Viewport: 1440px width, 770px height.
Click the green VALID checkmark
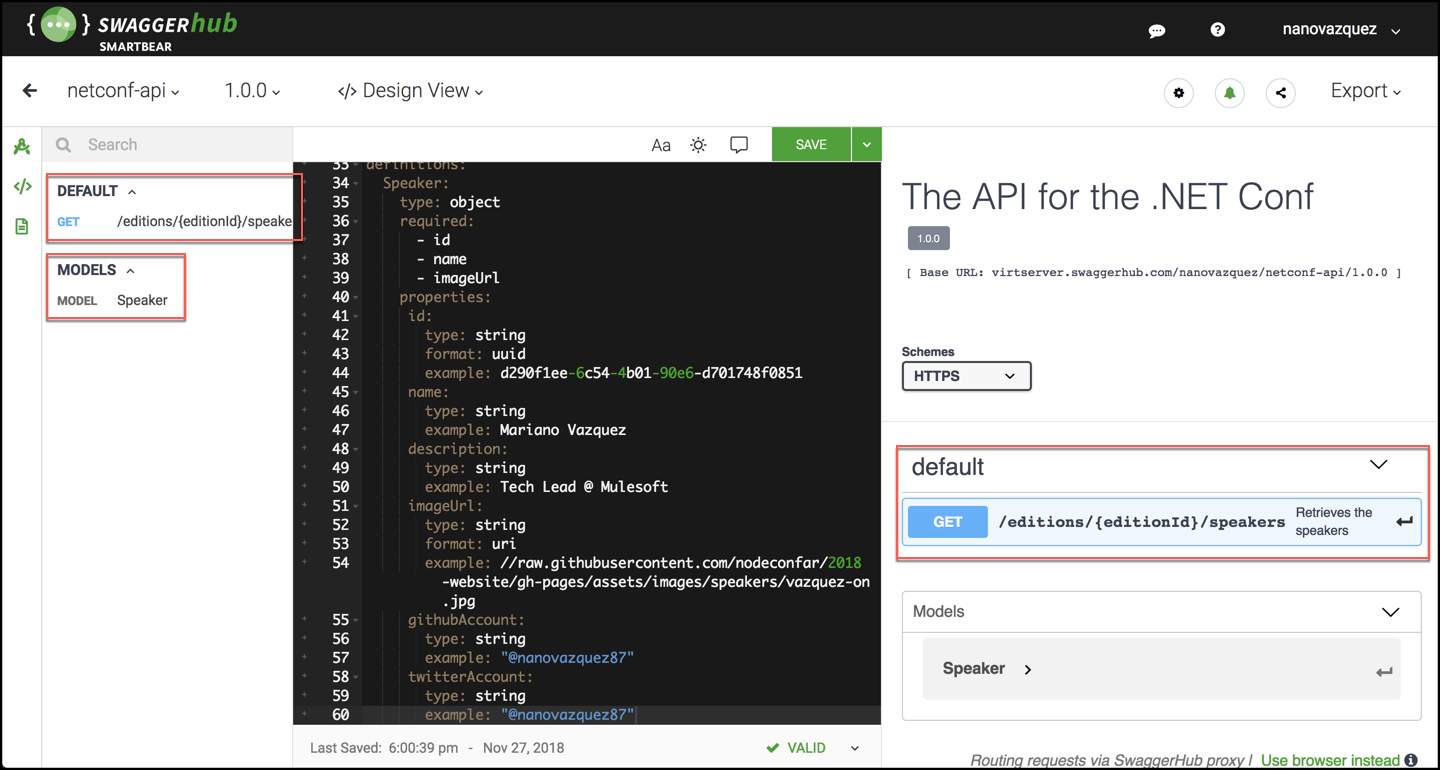(x=772, y=748)
